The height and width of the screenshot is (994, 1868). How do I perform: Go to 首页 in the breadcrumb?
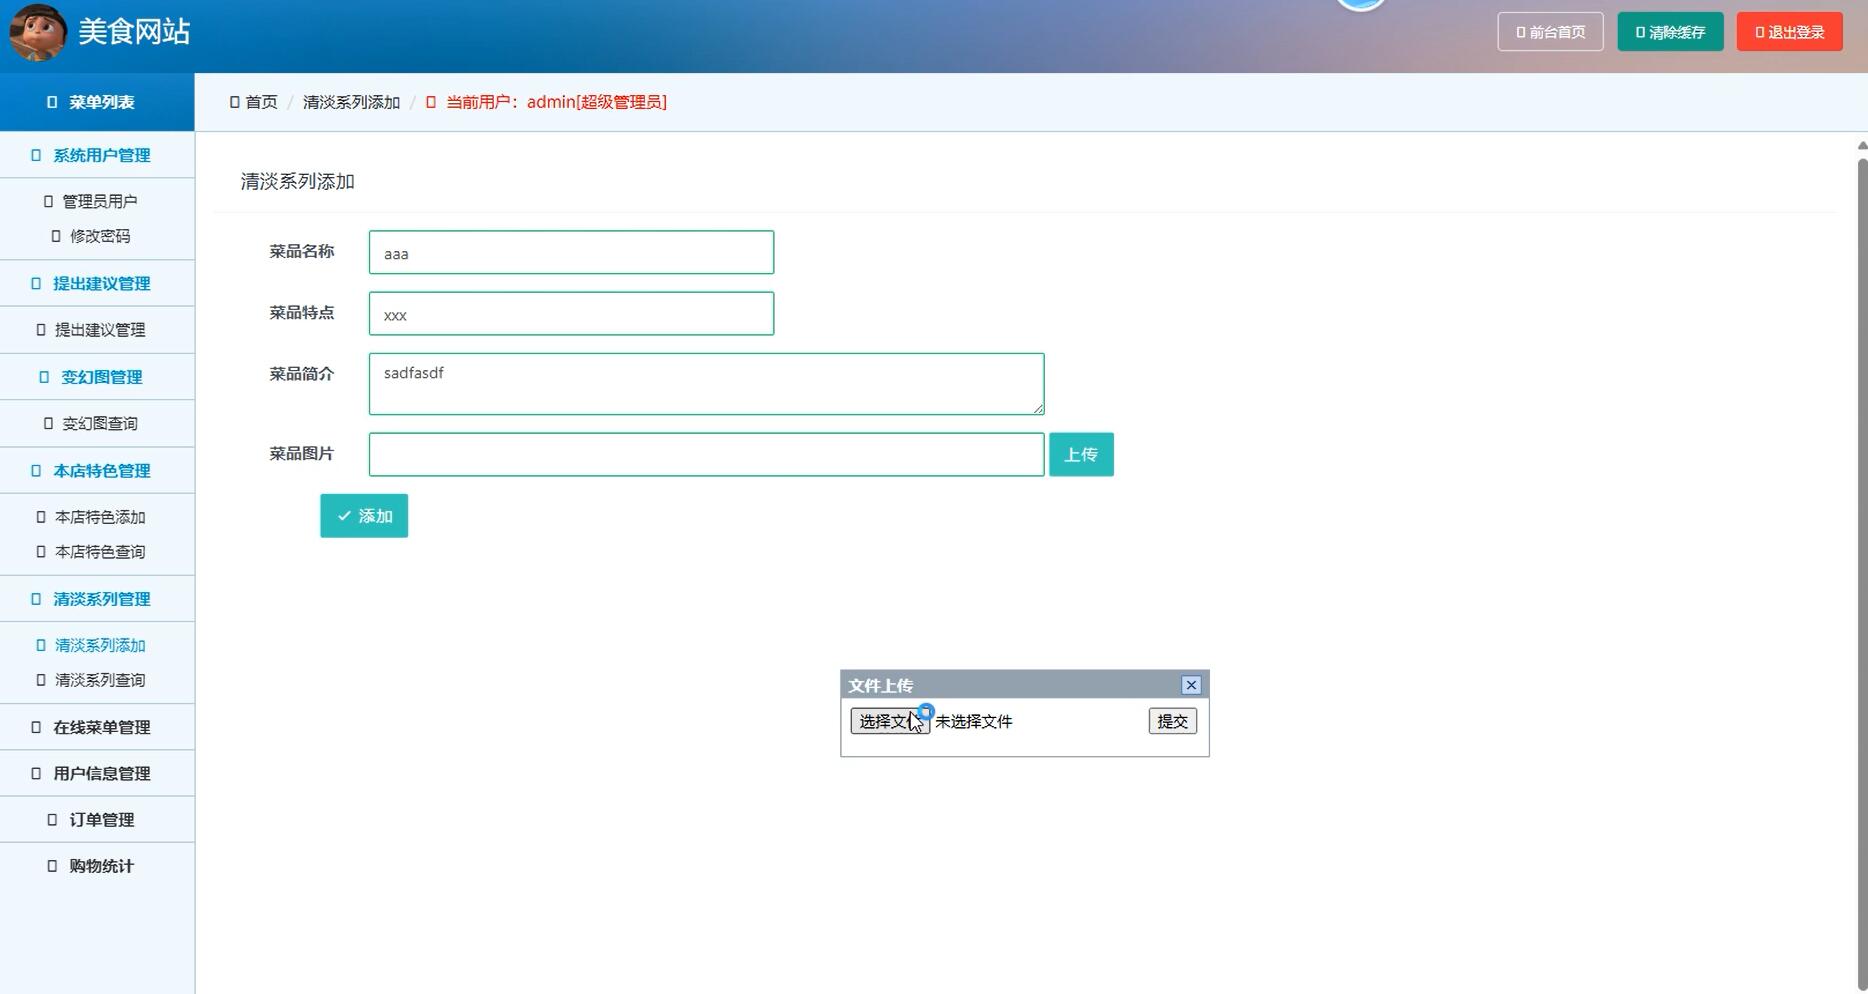click(260, 102)
